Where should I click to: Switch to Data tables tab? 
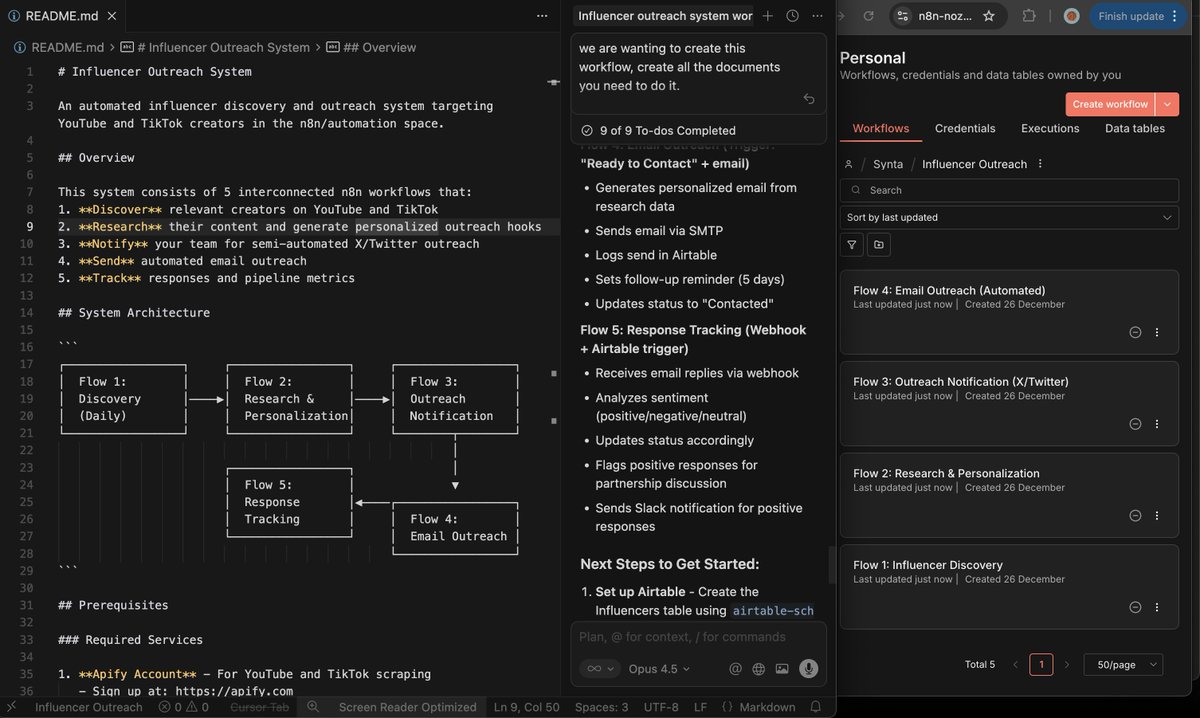tap(1135, 128)
